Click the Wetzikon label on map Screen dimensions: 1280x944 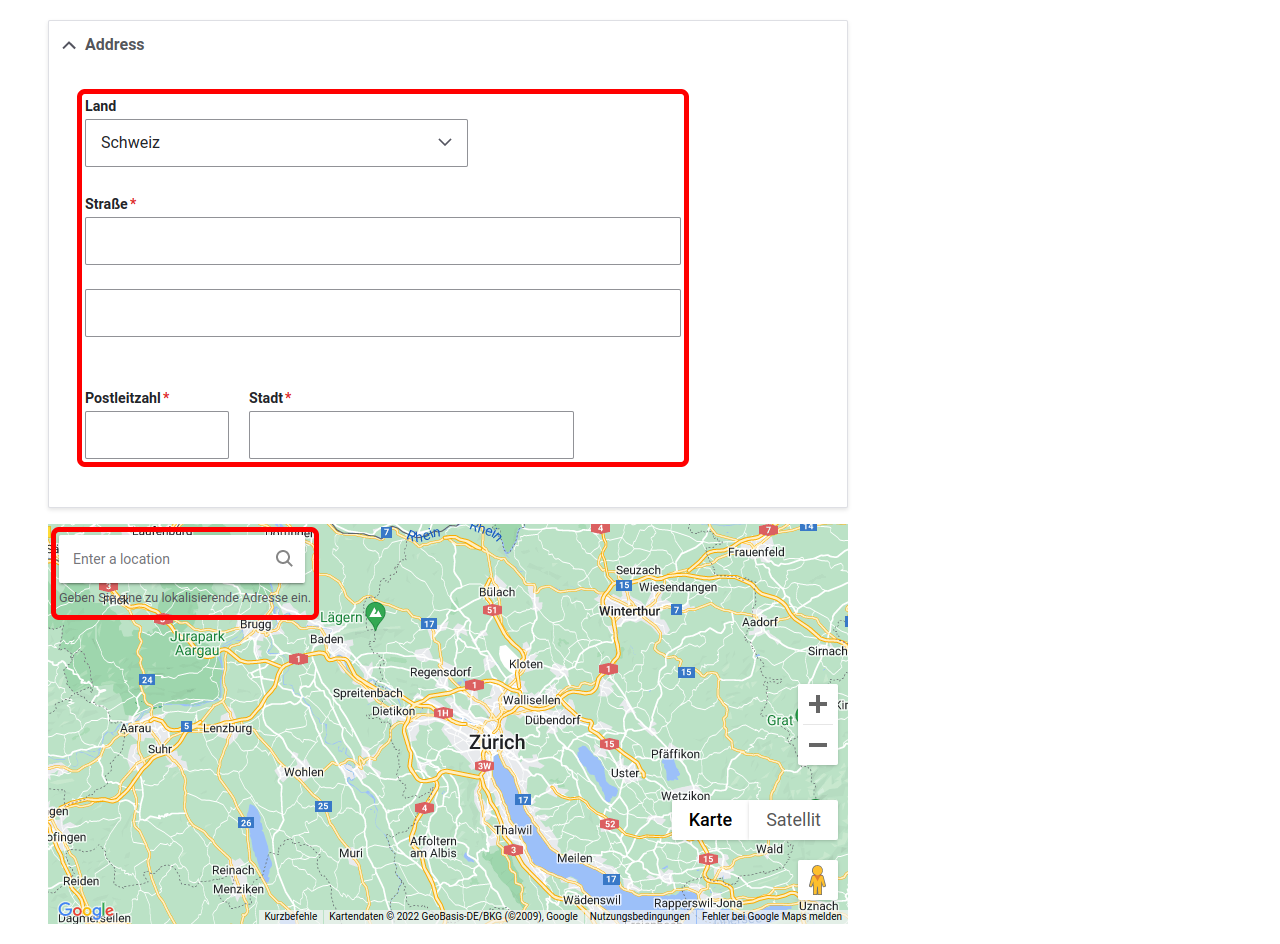pos(685,796)
